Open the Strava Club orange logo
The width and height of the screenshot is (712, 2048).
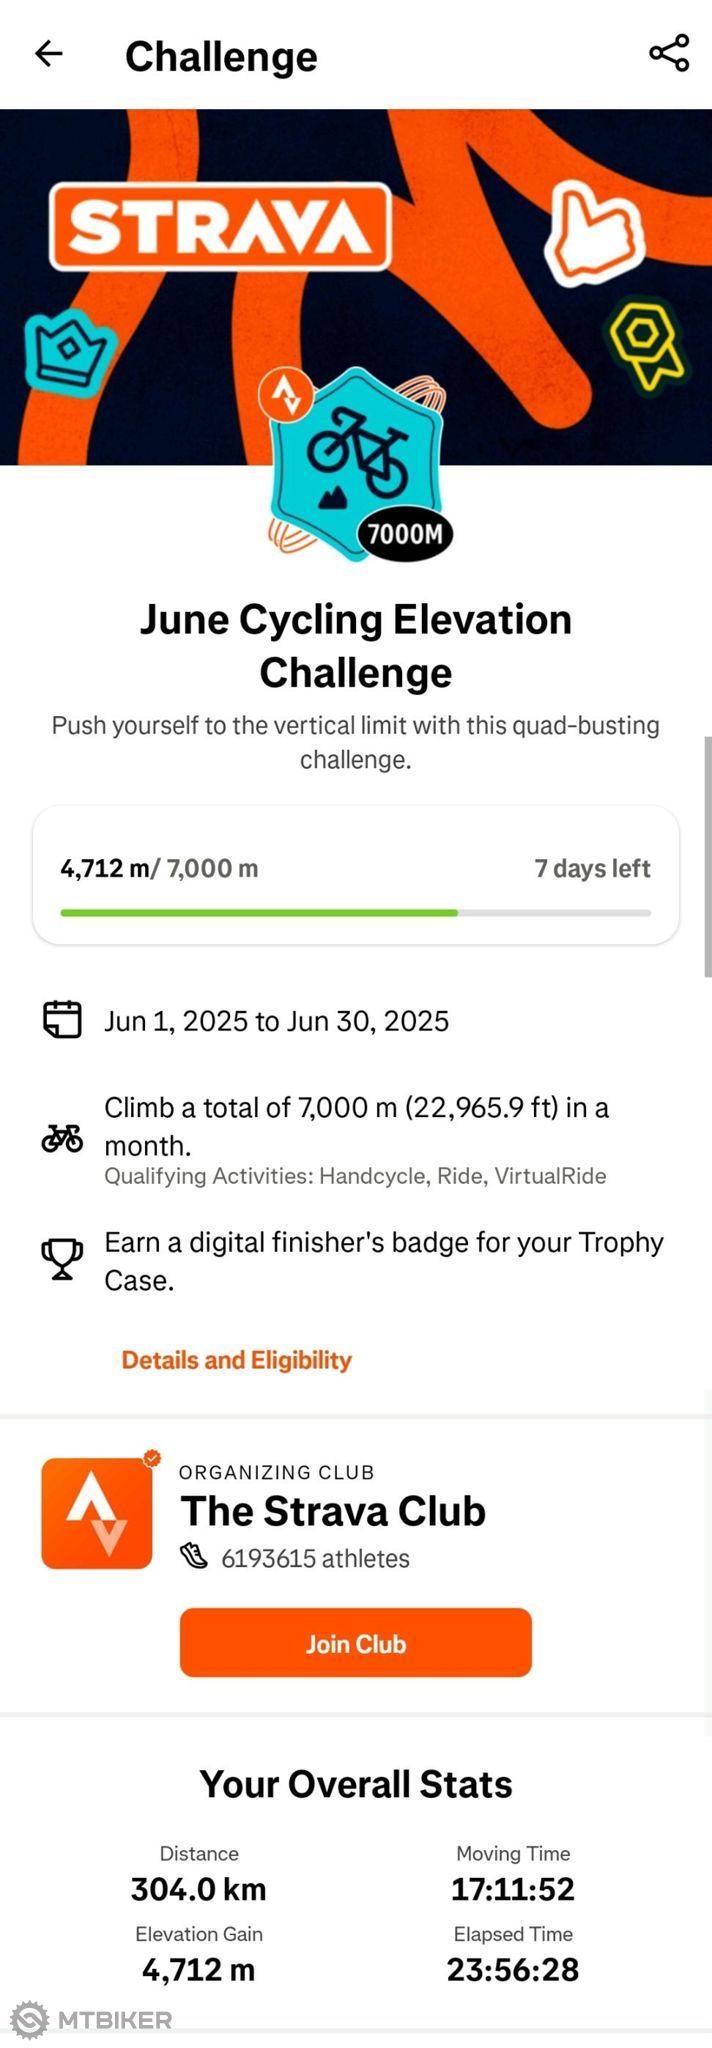point(97,1512)
